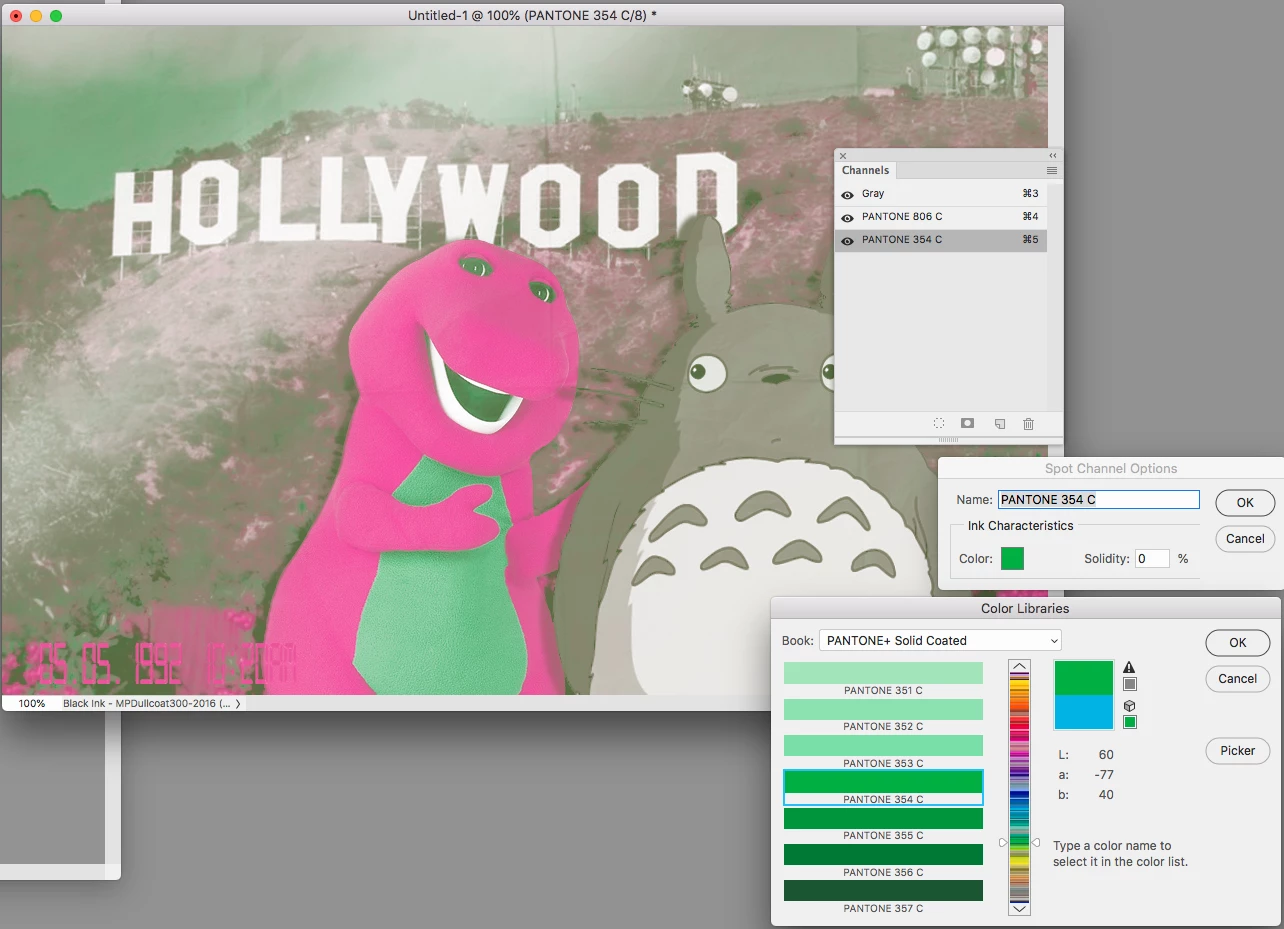1284x929 pixels.
Task: Cancel the Color Libraries dialog
Action: [x=1238, y=678]
